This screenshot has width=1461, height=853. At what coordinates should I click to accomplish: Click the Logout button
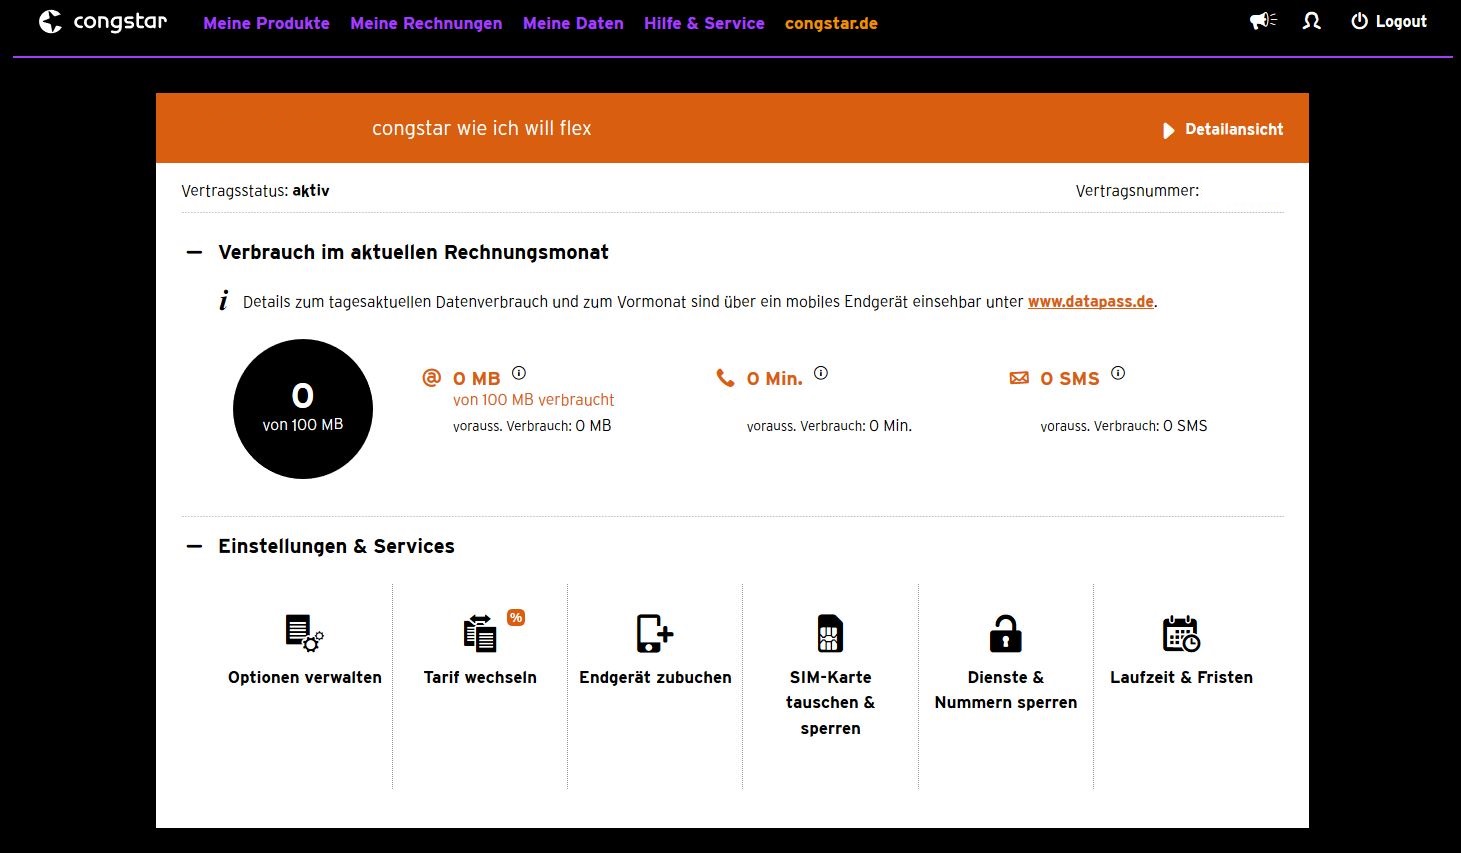(1389, 22)
